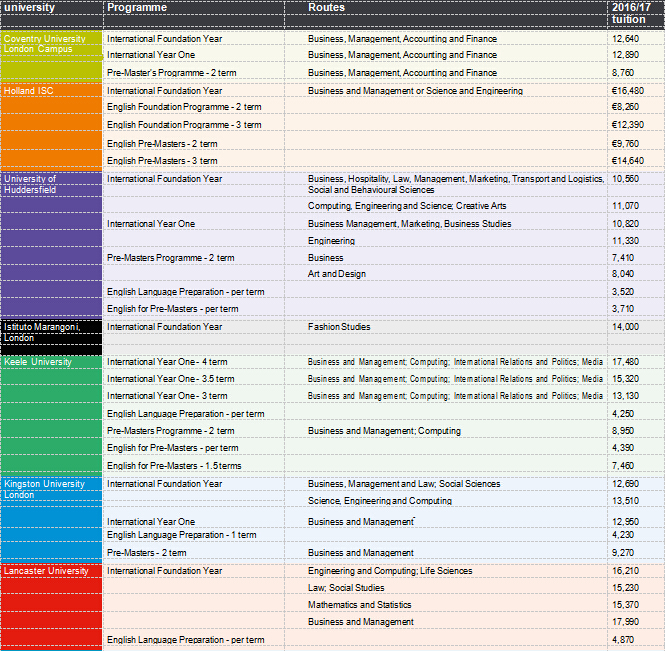
Task: Click the tuition value 17,480
Action: click(625, 362)
